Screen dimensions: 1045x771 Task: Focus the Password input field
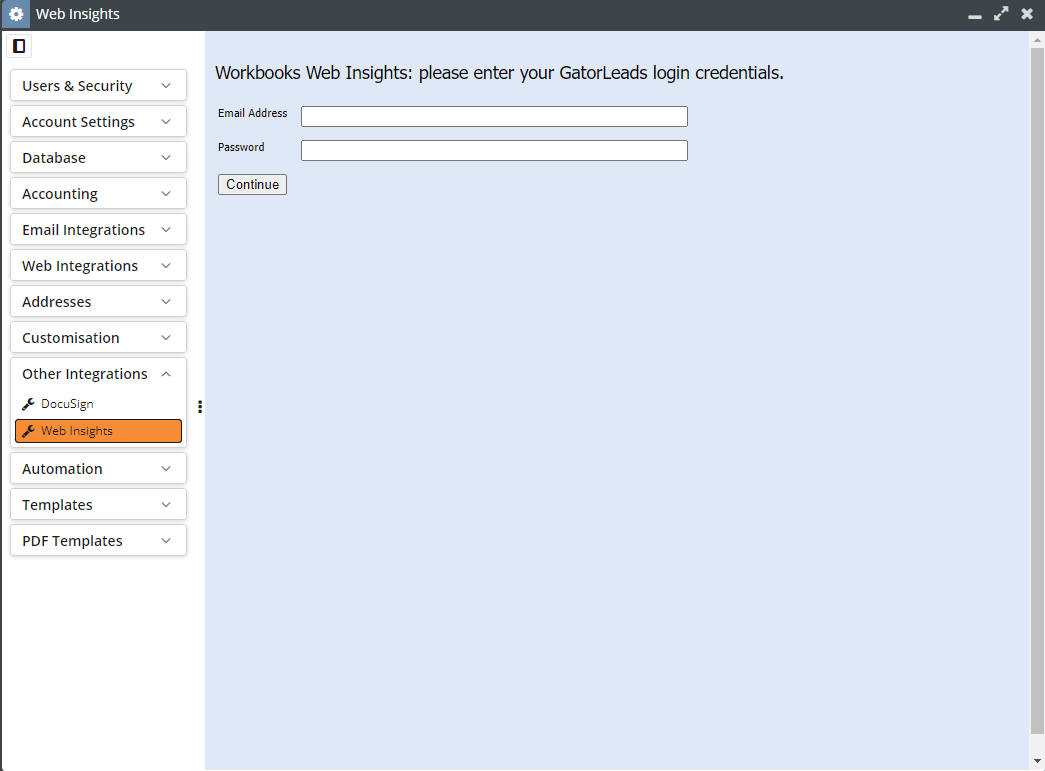click(494, 151)
